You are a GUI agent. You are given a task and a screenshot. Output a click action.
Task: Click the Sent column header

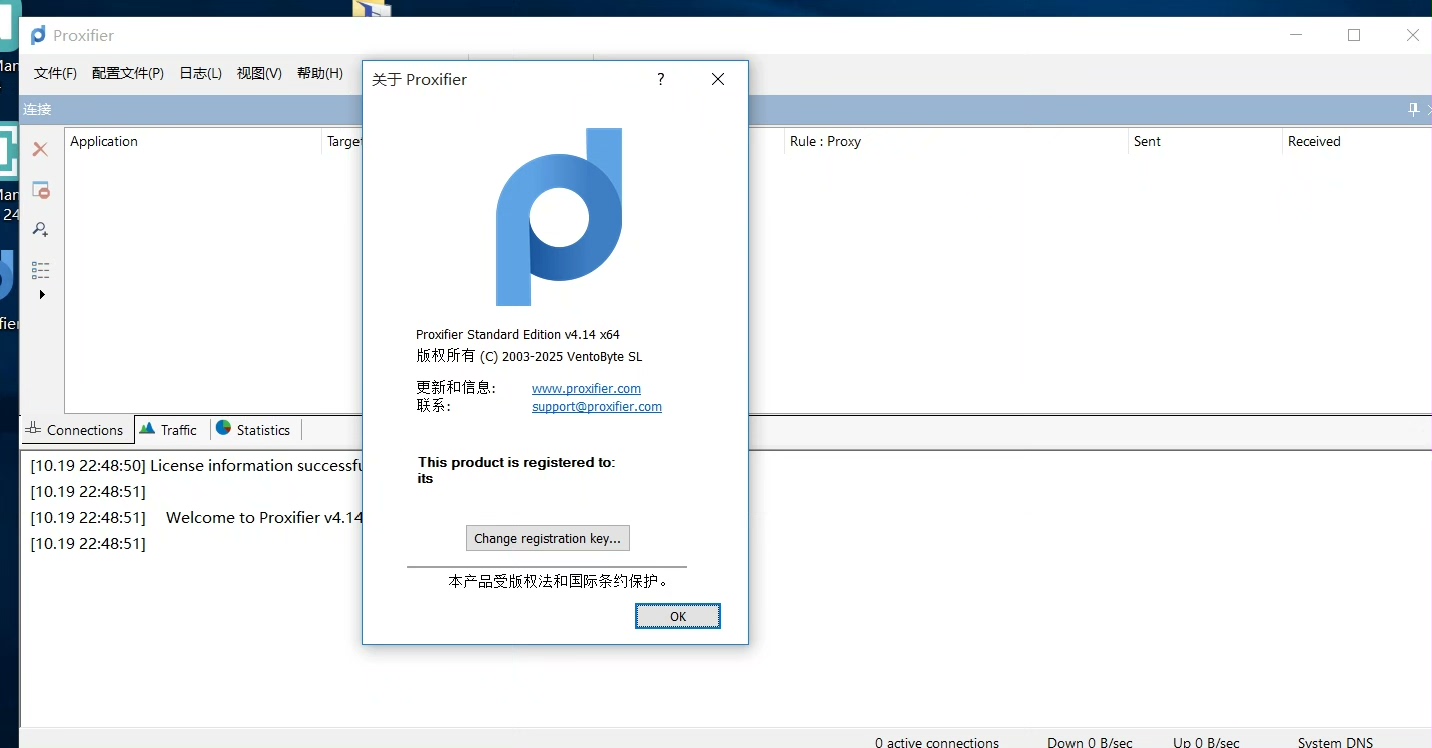(1206, 141)
